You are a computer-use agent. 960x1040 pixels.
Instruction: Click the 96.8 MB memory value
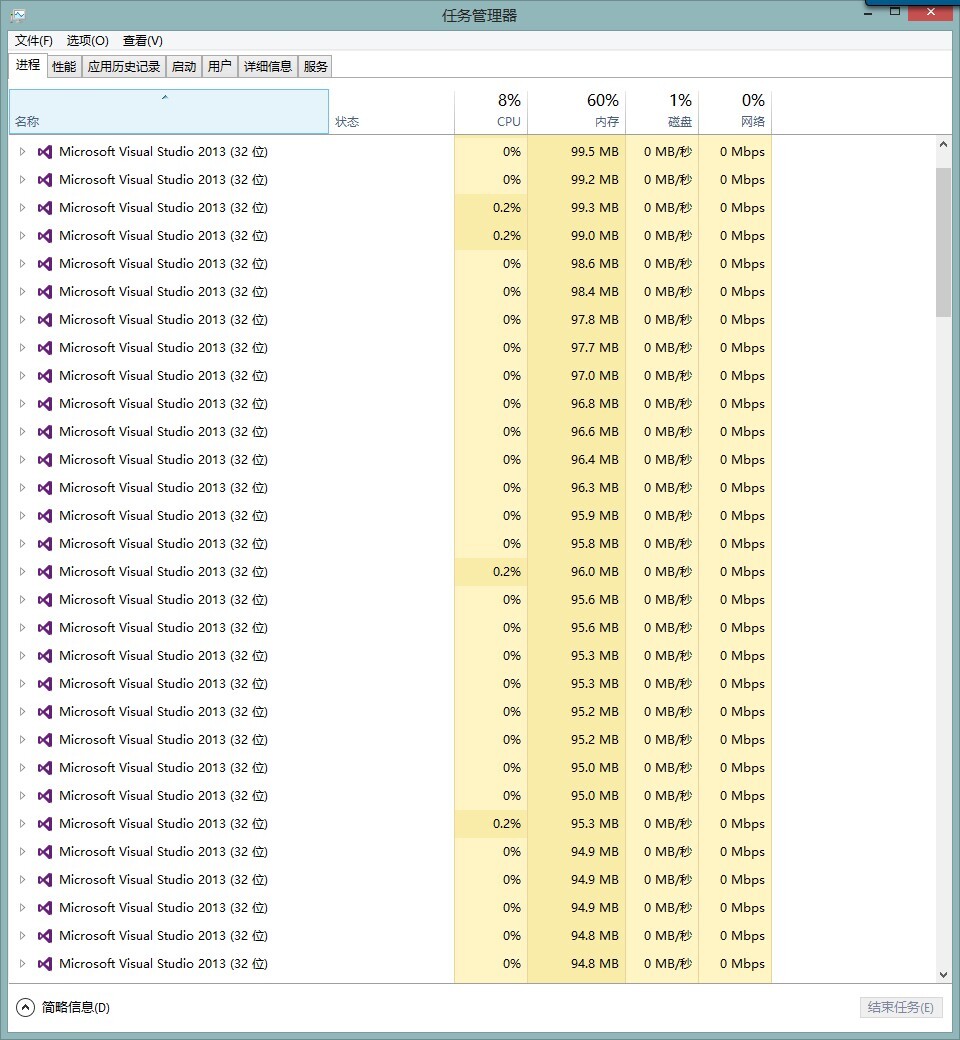[x=594, y=404]
